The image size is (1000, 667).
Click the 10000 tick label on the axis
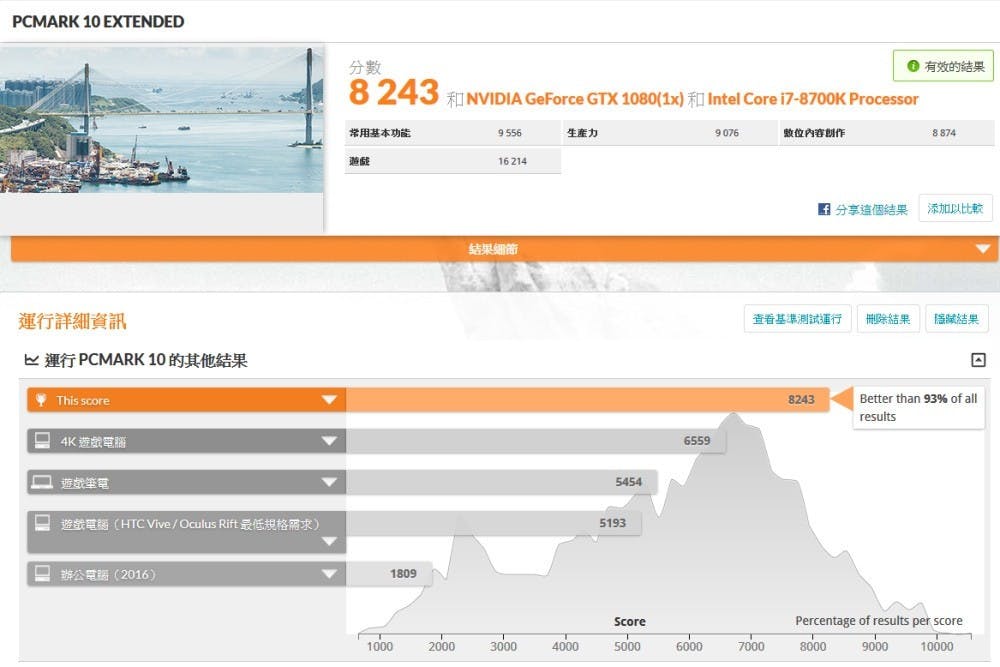(937, 646)
